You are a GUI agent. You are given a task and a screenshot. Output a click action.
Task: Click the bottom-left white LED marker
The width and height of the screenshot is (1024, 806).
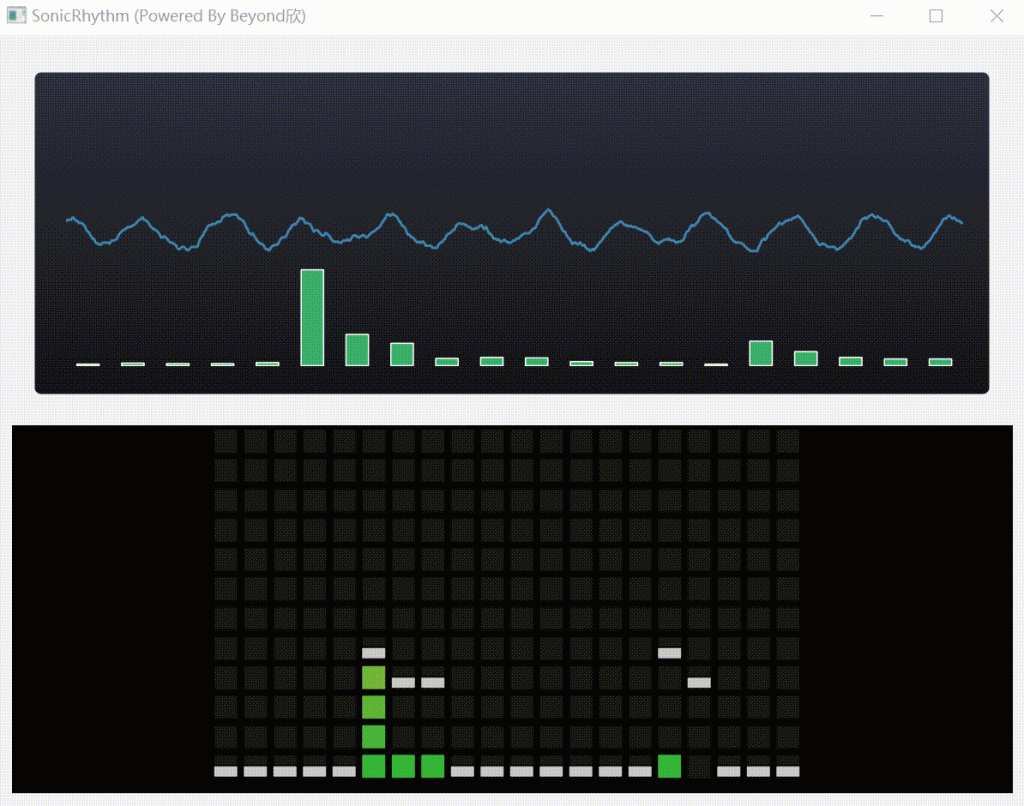coord(226,771)
